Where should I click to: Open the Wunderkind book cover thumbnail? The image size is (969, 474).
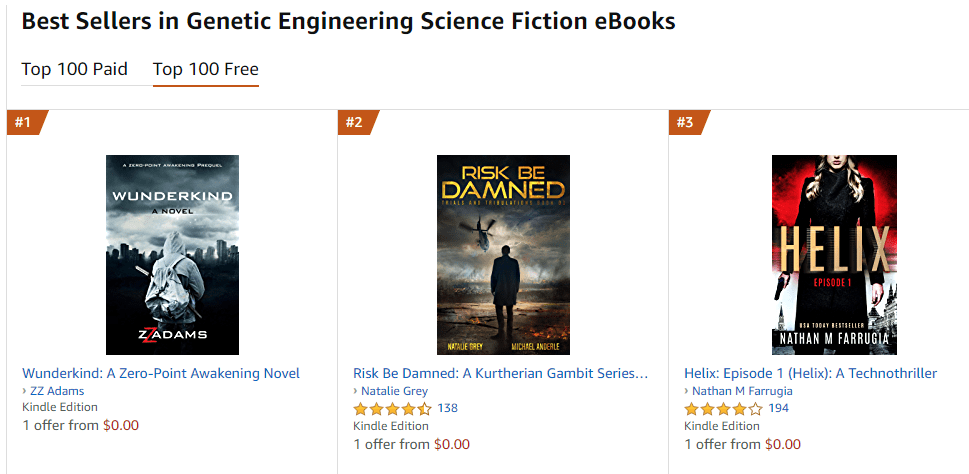click(x=172, y=255)
